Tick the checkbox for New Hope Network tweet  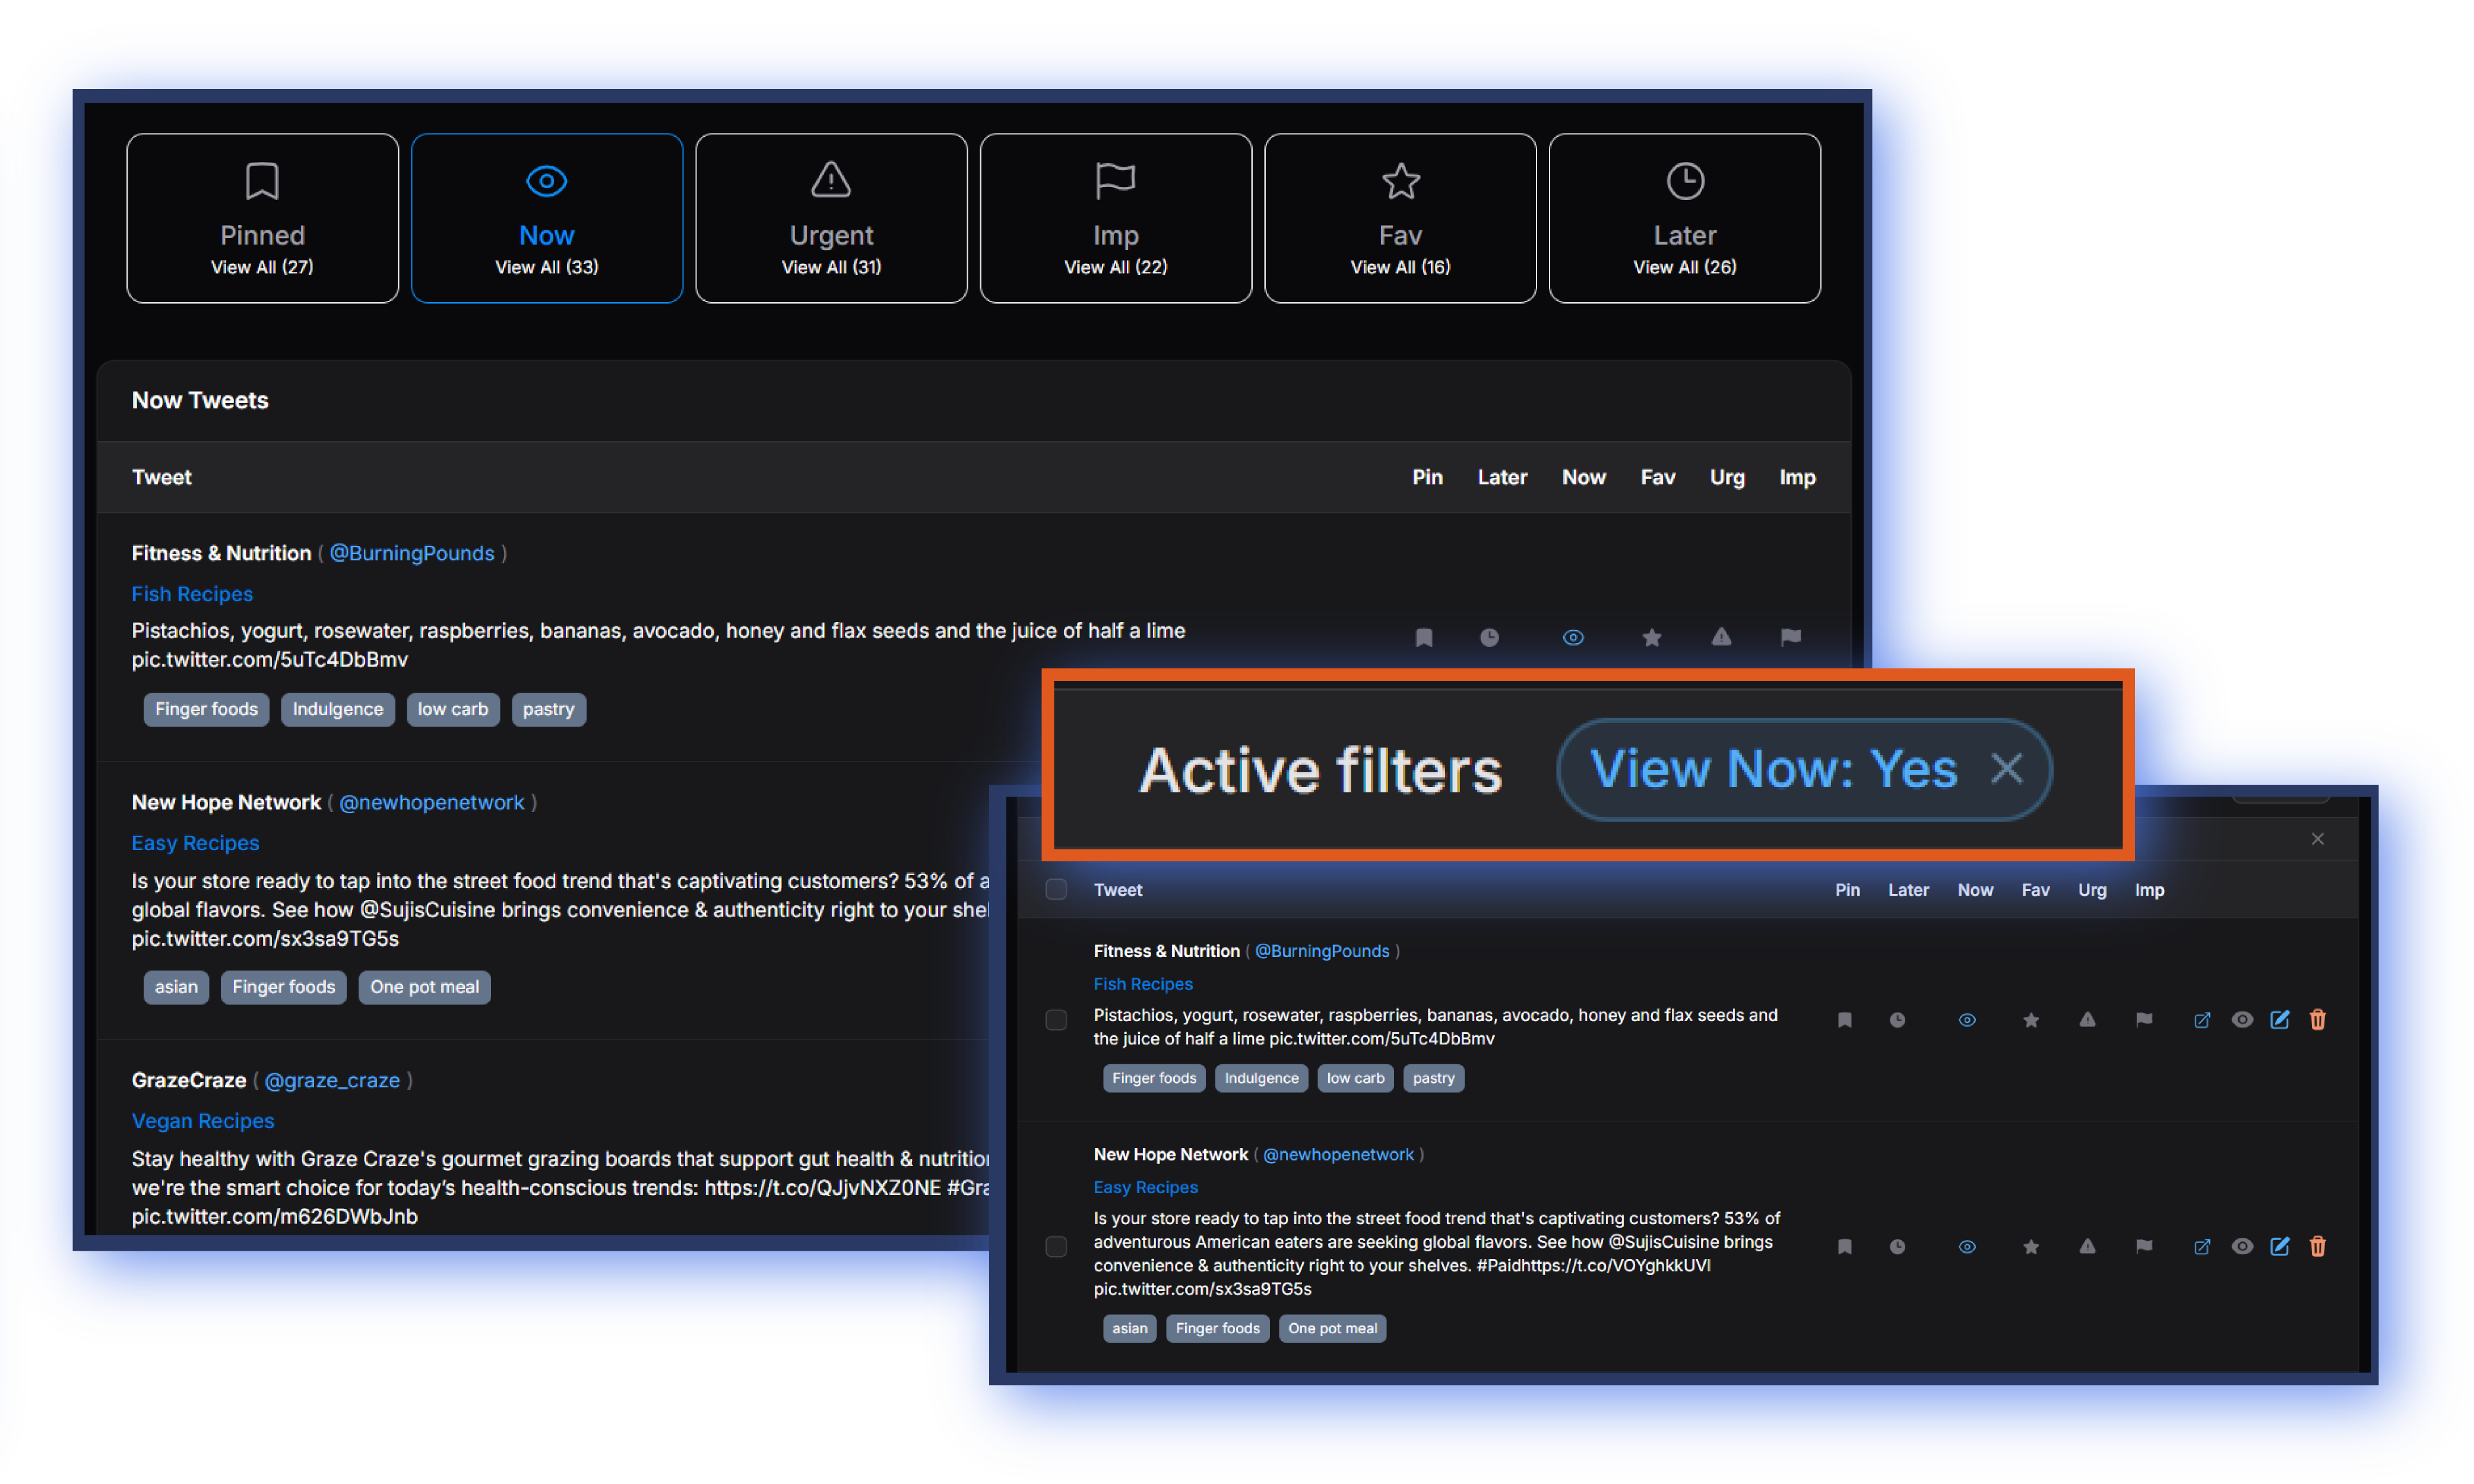(x=1056, y=1247)
